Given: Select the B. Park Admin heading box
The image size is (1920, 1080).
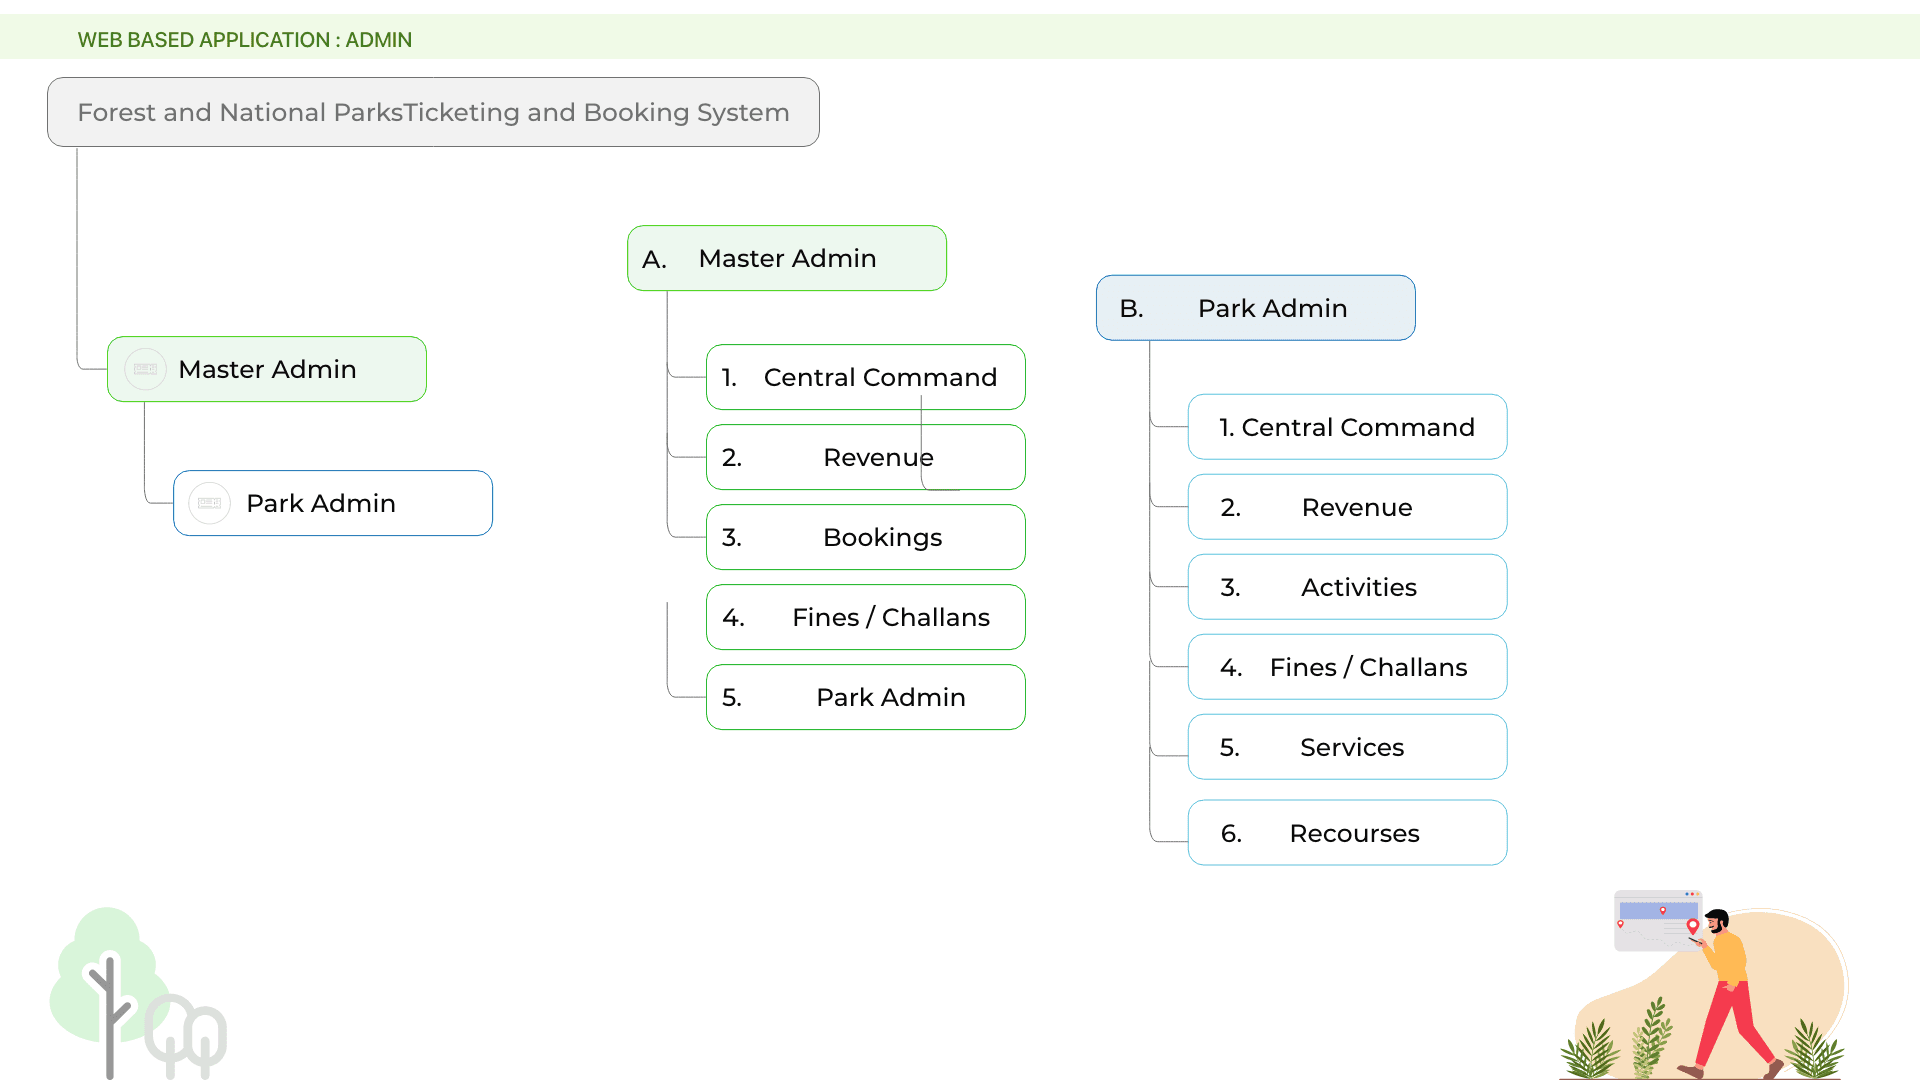Looking at the screenshot, I should coord(1255,308).
